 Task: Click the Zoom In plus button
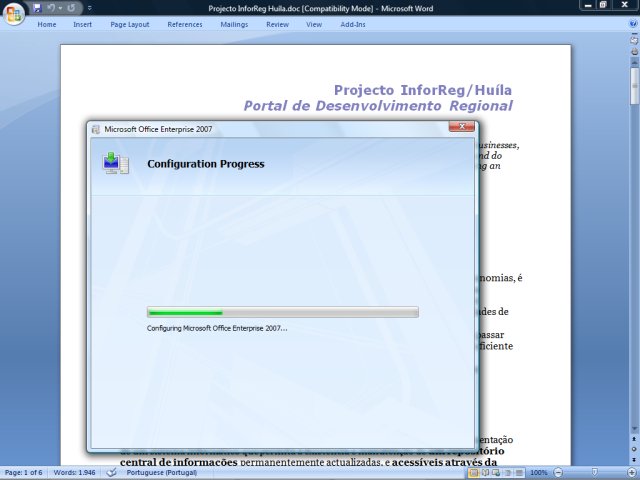(x=632, y=473)
